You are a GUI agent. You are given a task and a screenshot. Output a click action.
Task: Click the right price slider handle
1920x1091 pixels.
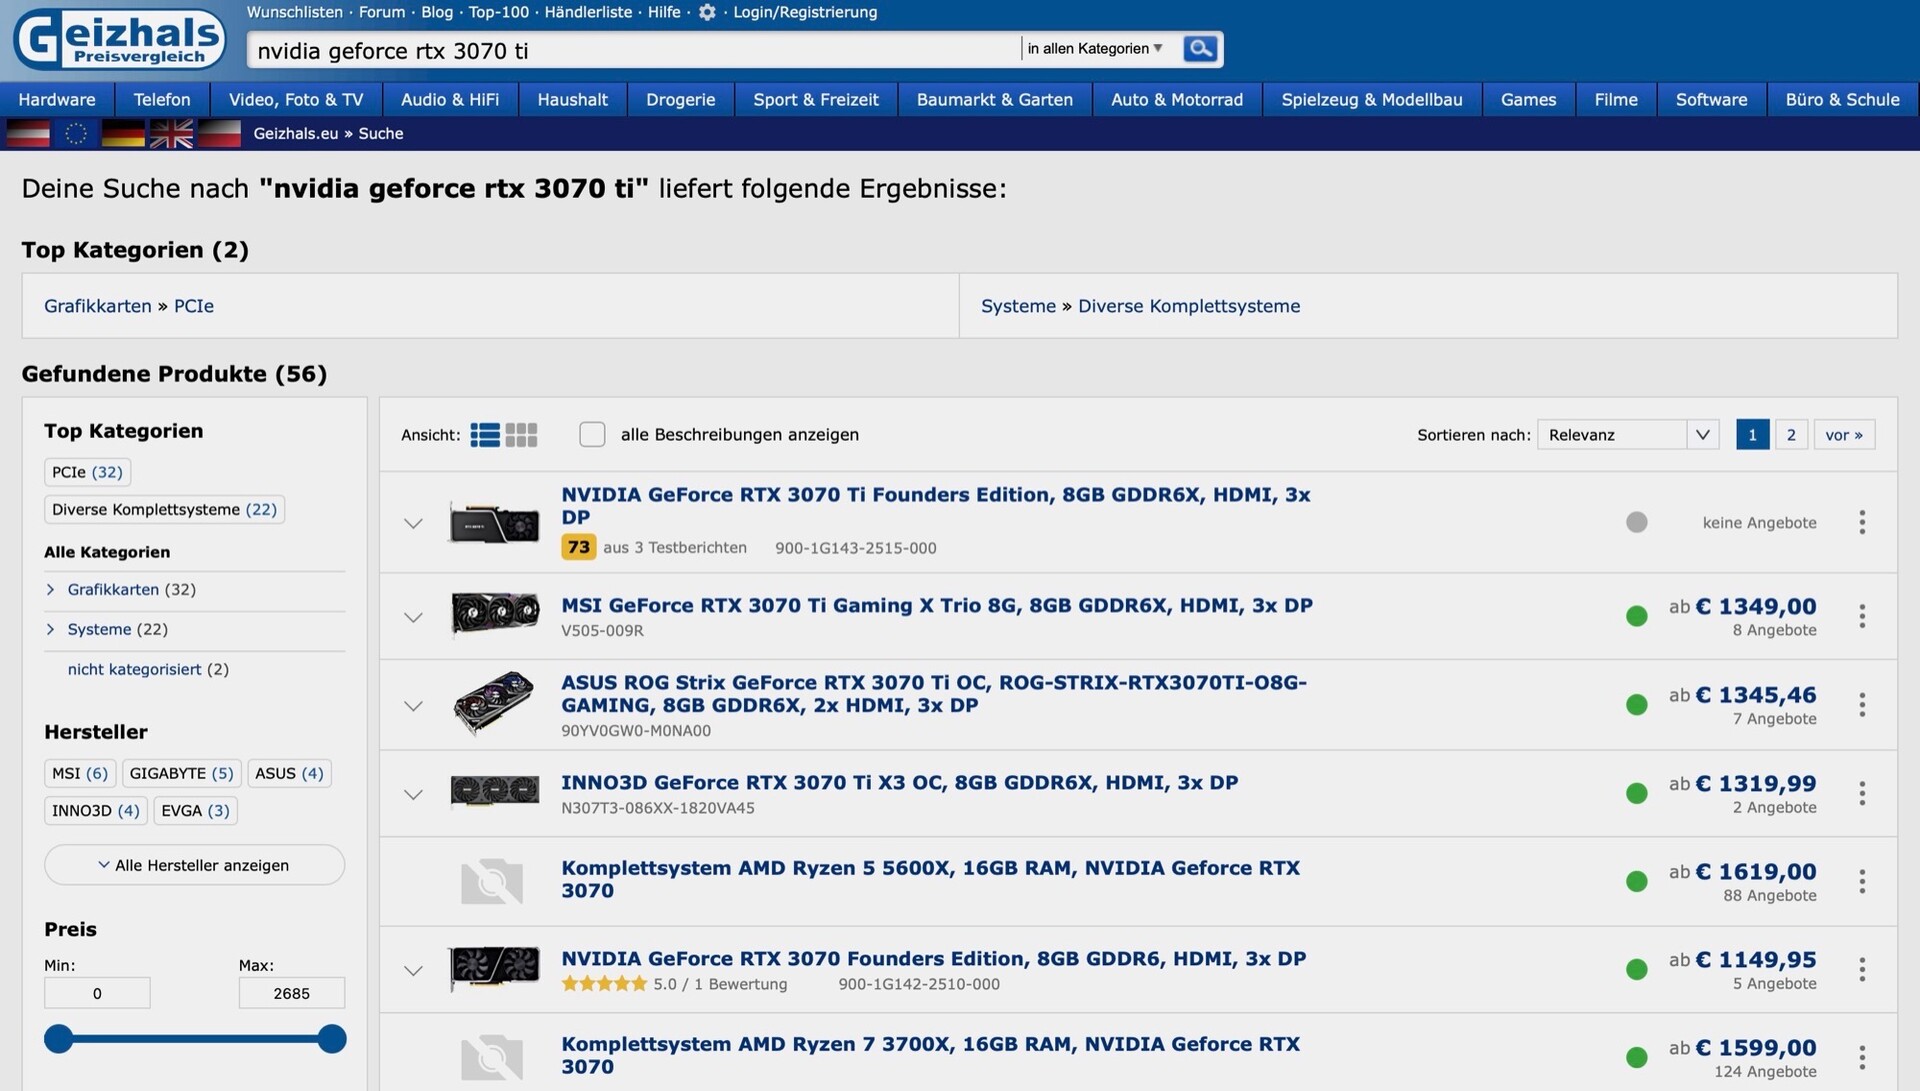[332, 1039]
